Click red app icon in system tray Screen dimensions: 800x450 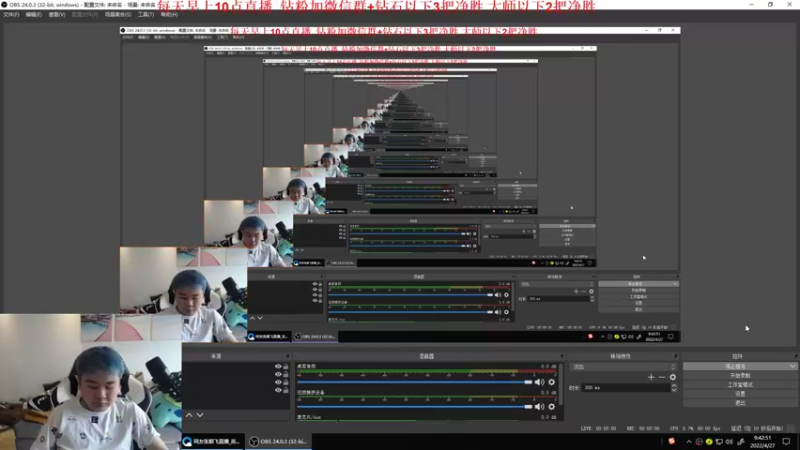click(x=671, y=441)
